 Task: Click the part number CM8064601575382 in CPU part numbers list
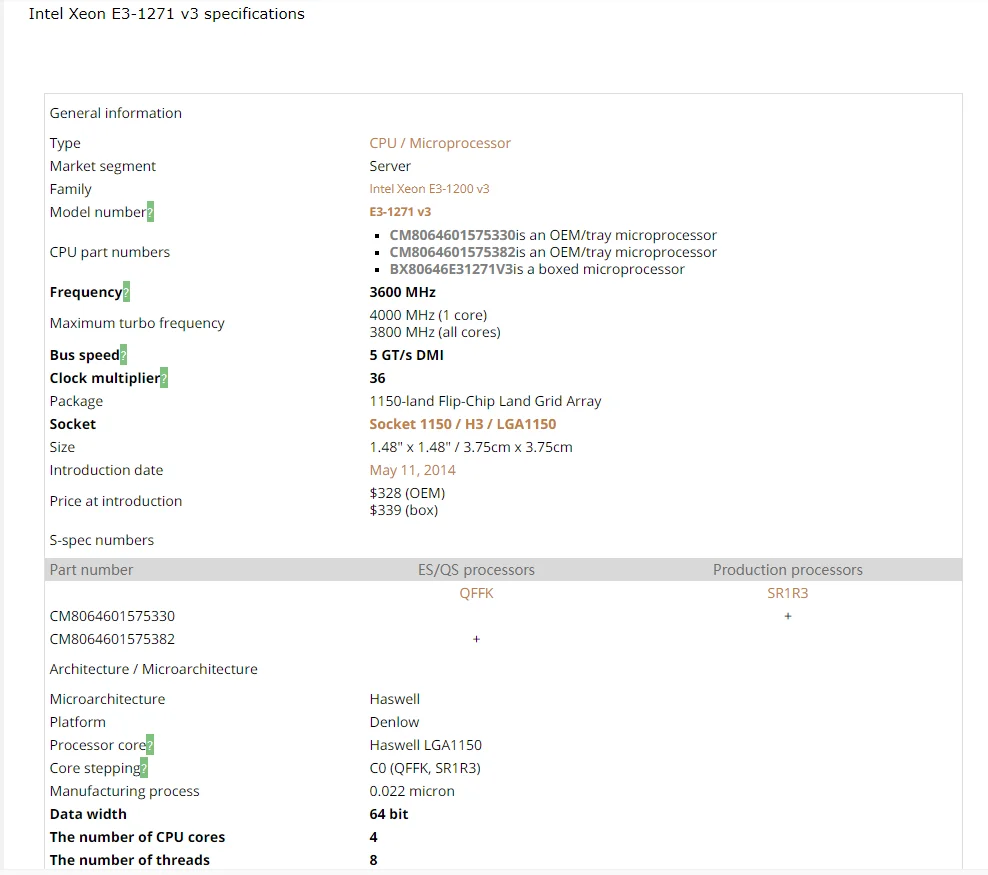coord(452,252)
